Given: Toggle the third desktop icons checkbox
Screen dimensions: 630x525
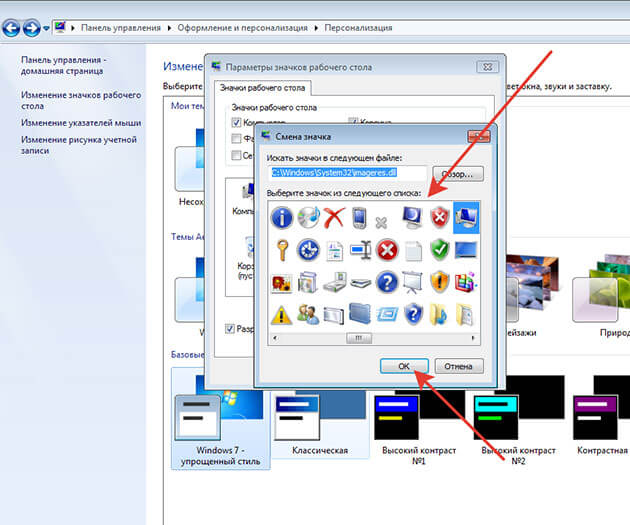Looking at the screenshot, I should coord(236,155).
